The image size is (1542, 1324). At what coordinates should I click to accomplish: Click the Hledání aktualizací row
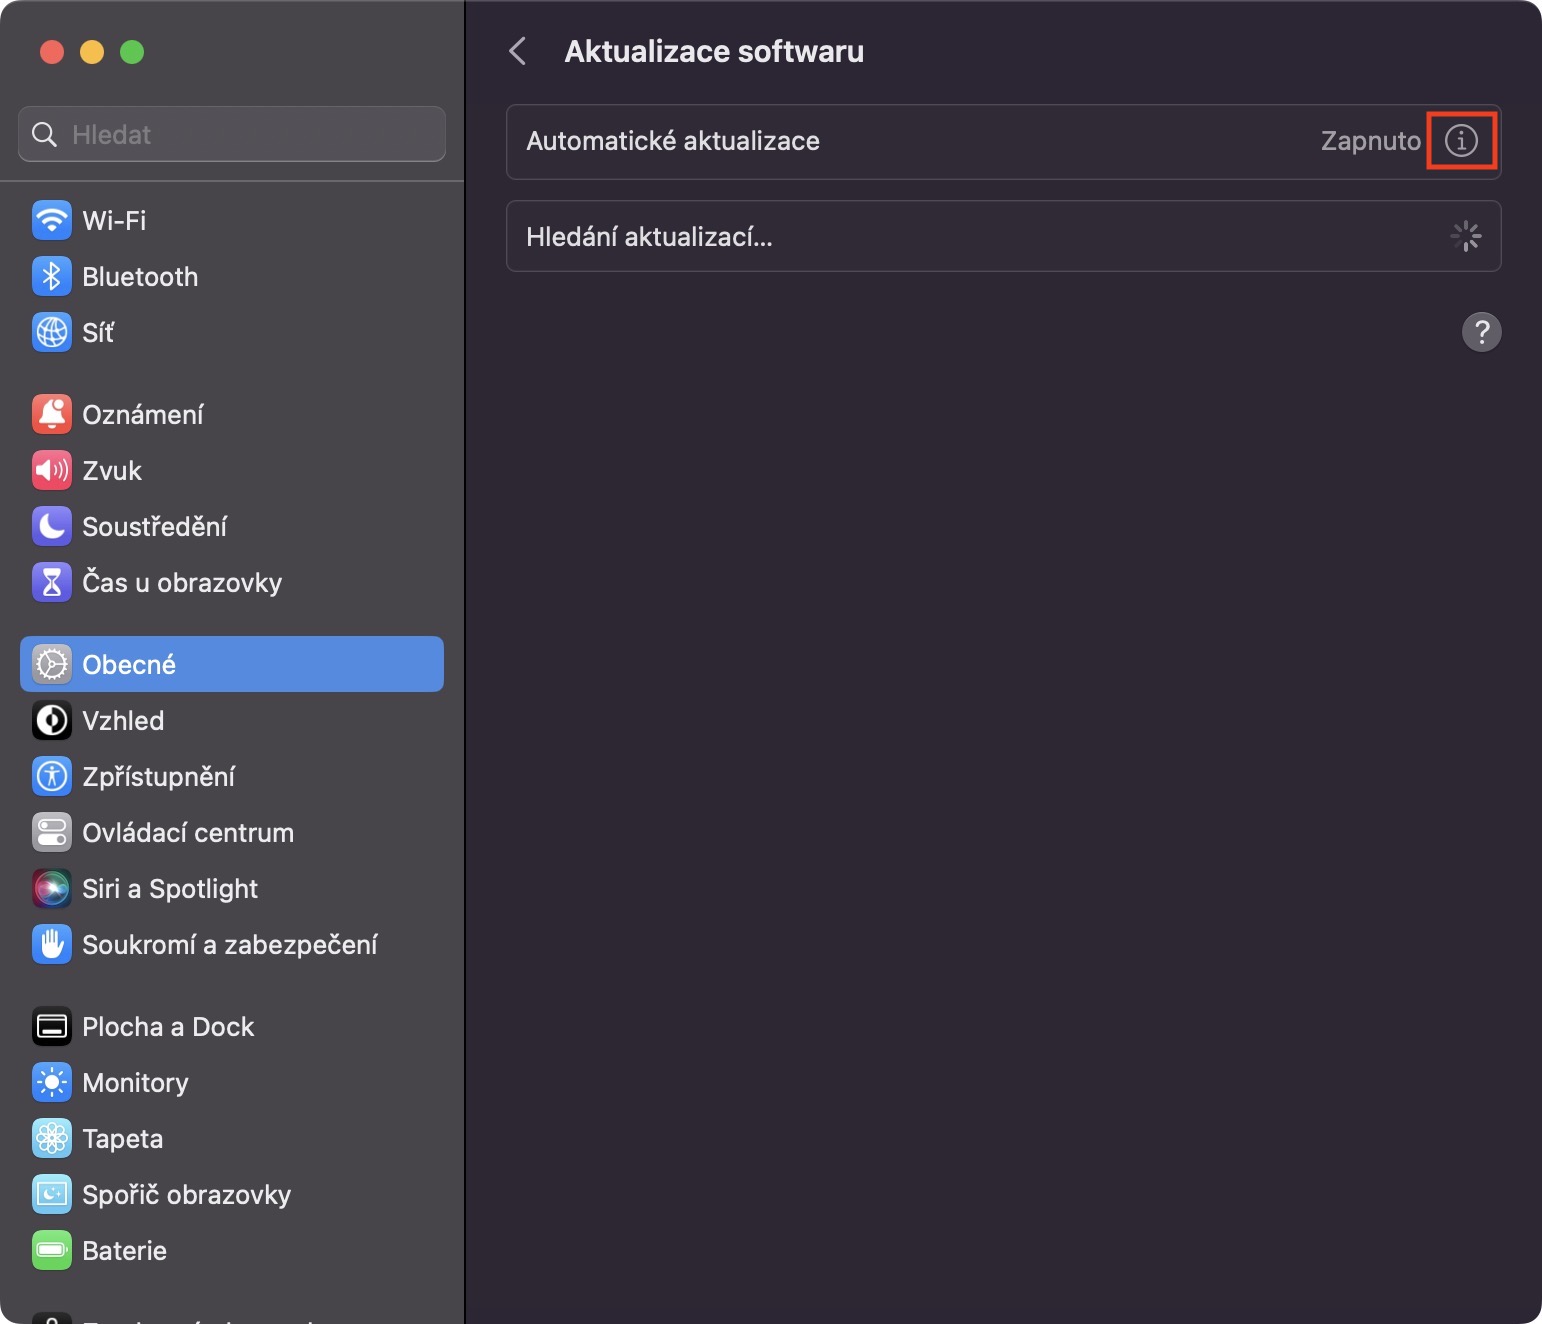tap(1002, 237)
